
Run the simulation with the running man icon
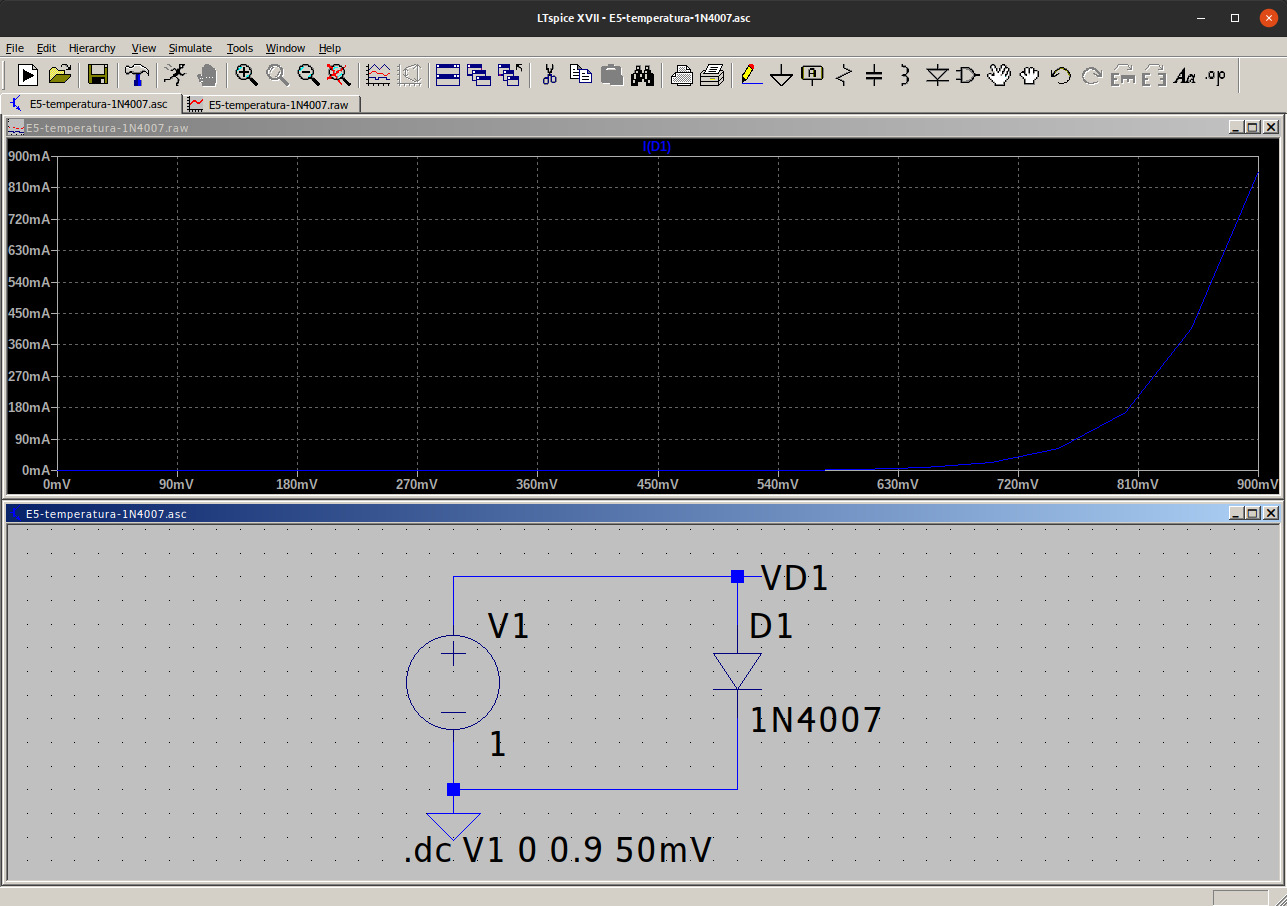tap(175, 74)
